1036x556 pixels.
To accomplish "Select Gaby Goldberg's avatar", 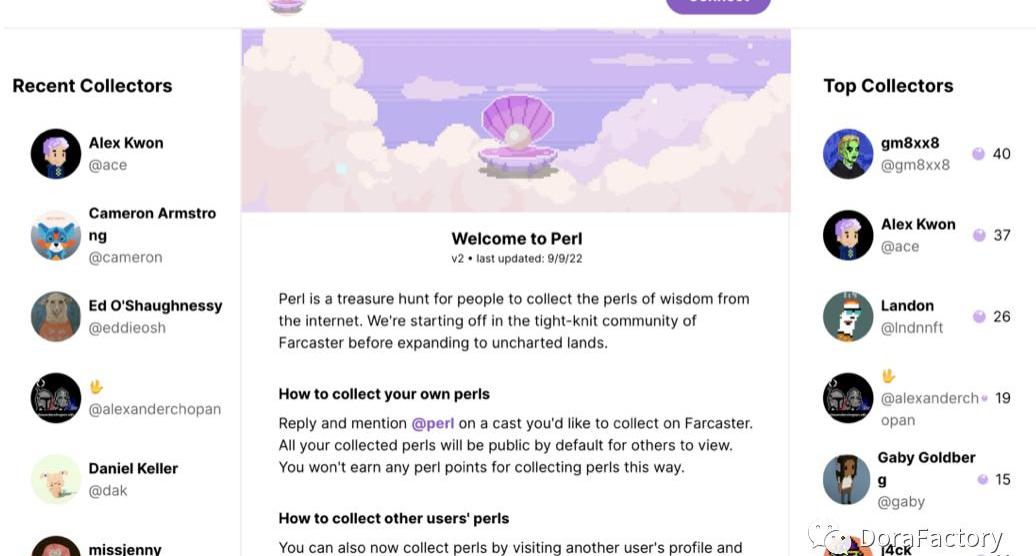I will coord(846,479).
